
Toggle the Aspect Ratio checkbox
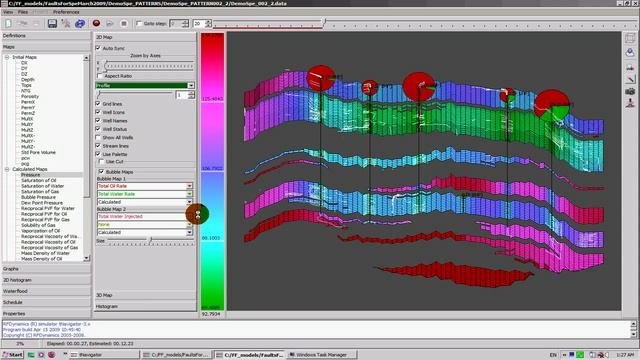click(99, 76)
